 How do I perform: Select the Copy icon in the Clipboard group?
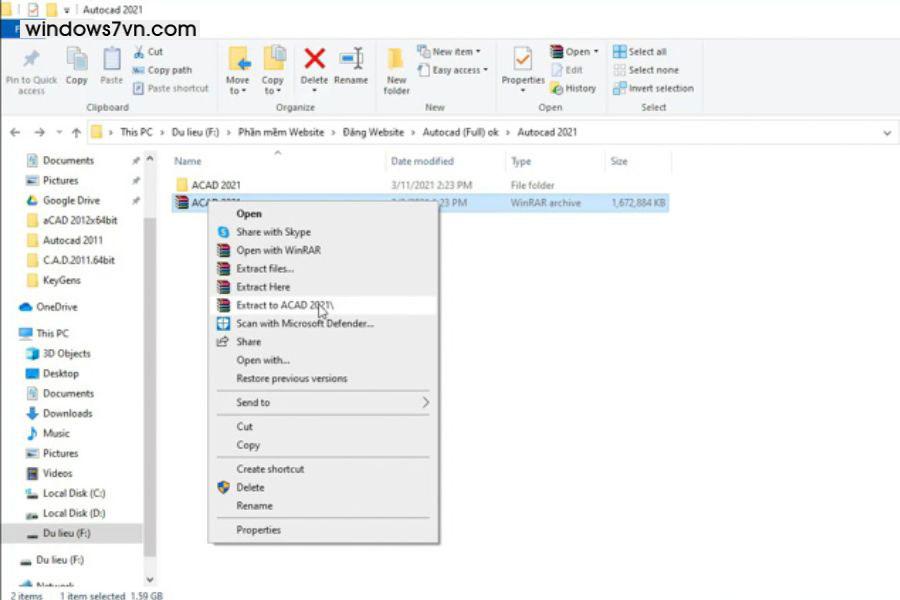tap(76, 57)
